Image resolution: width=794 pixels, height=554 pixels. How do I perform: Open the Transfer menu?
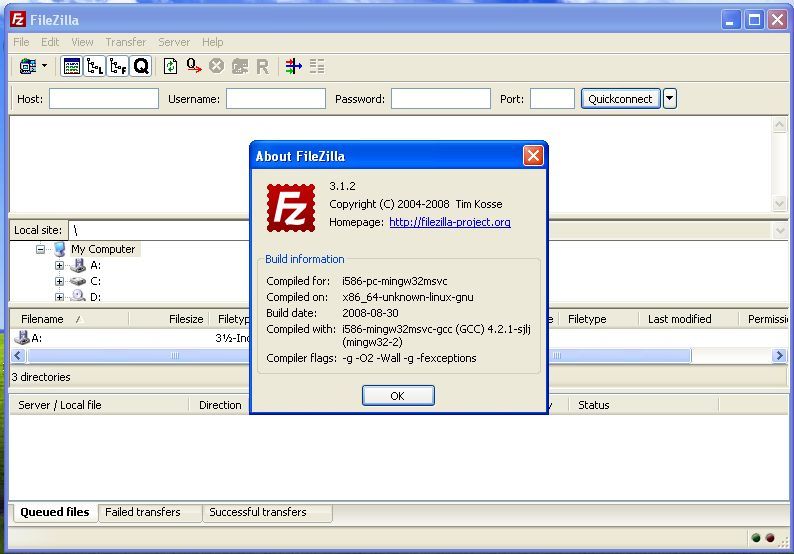coord(126,42)
